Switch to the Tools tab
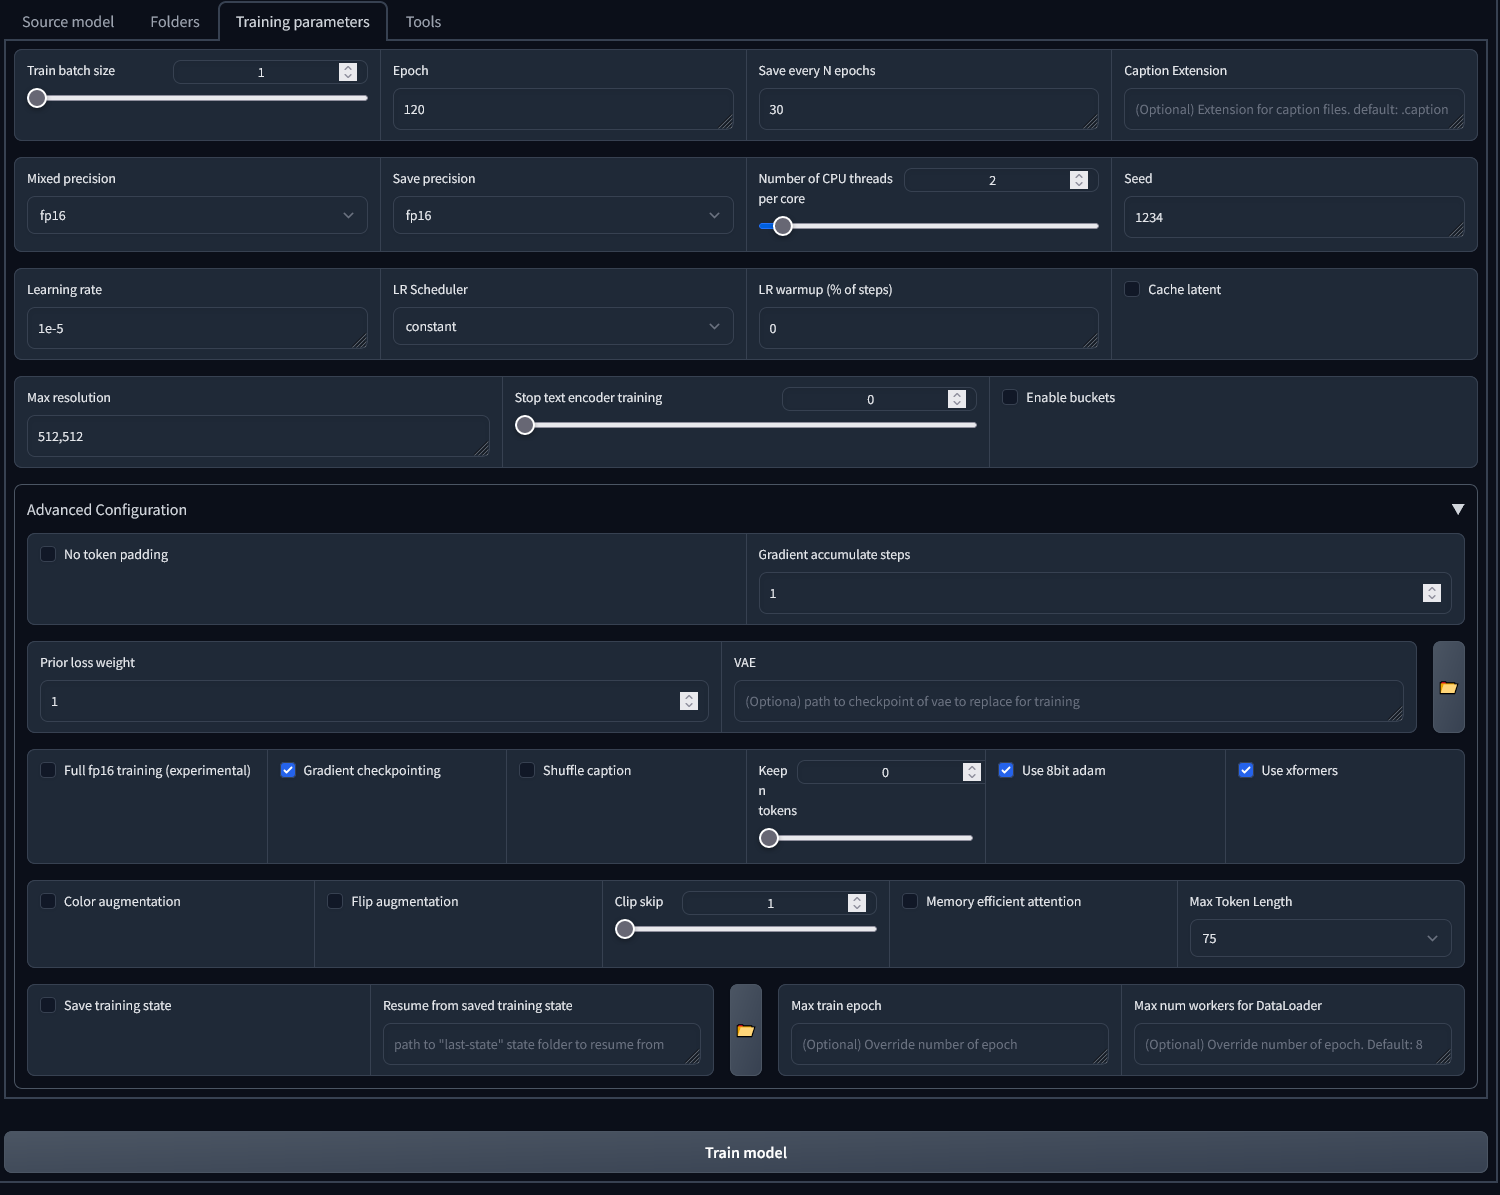Viewport: 1500px width, 1195px height. 422,21
